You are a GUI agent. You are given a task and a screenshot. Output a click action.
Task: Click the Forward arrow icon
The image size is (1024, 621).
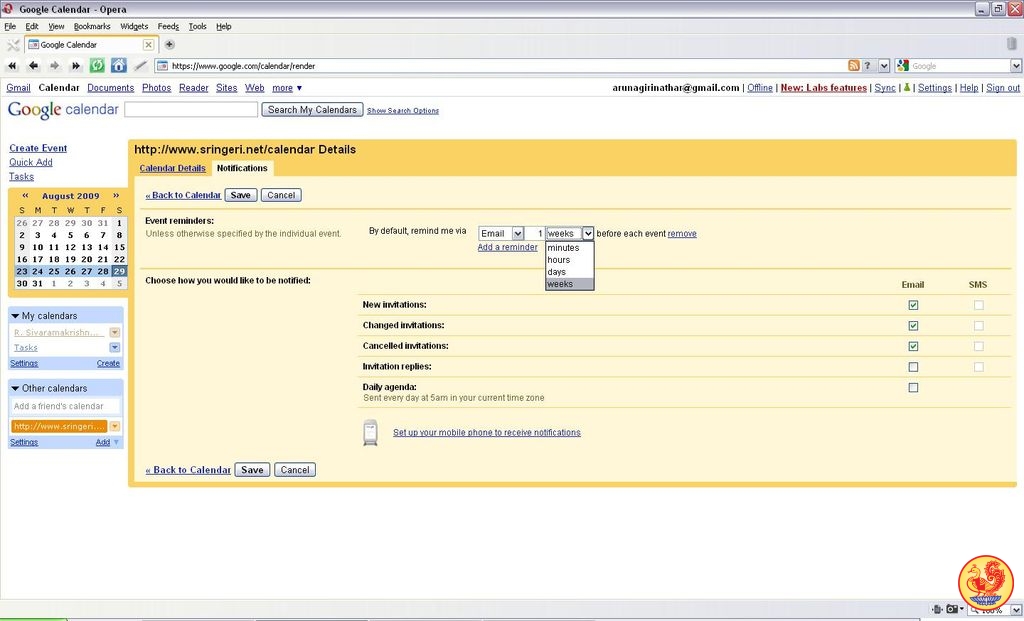tap(55, 66)
